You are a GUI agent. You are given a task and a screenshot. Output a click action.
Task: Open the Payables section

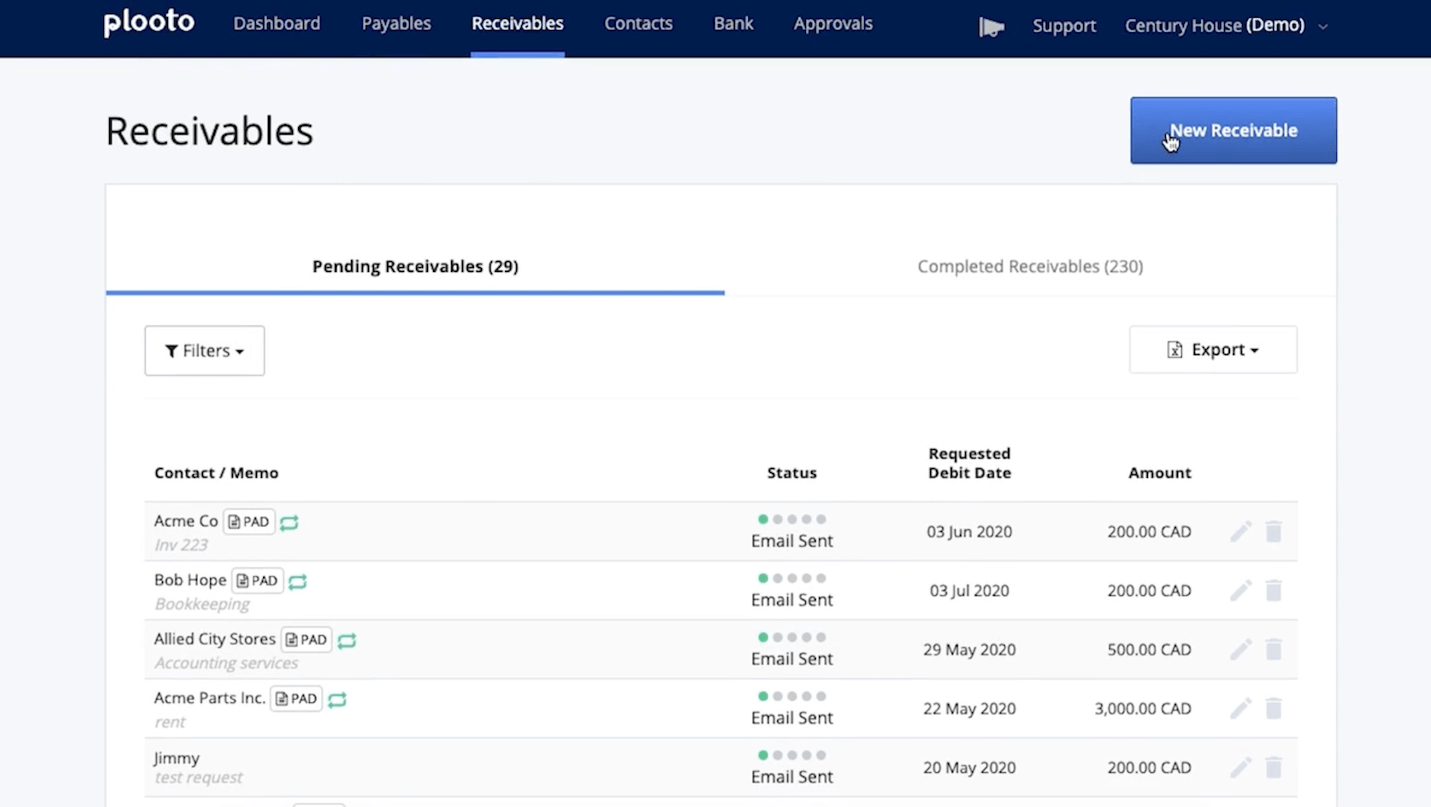396,23
